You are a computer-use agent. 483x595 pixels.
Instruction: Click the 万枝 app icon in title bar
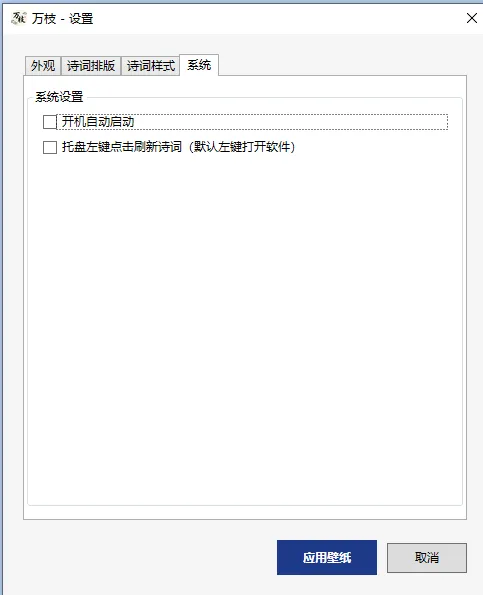(19, 18)
